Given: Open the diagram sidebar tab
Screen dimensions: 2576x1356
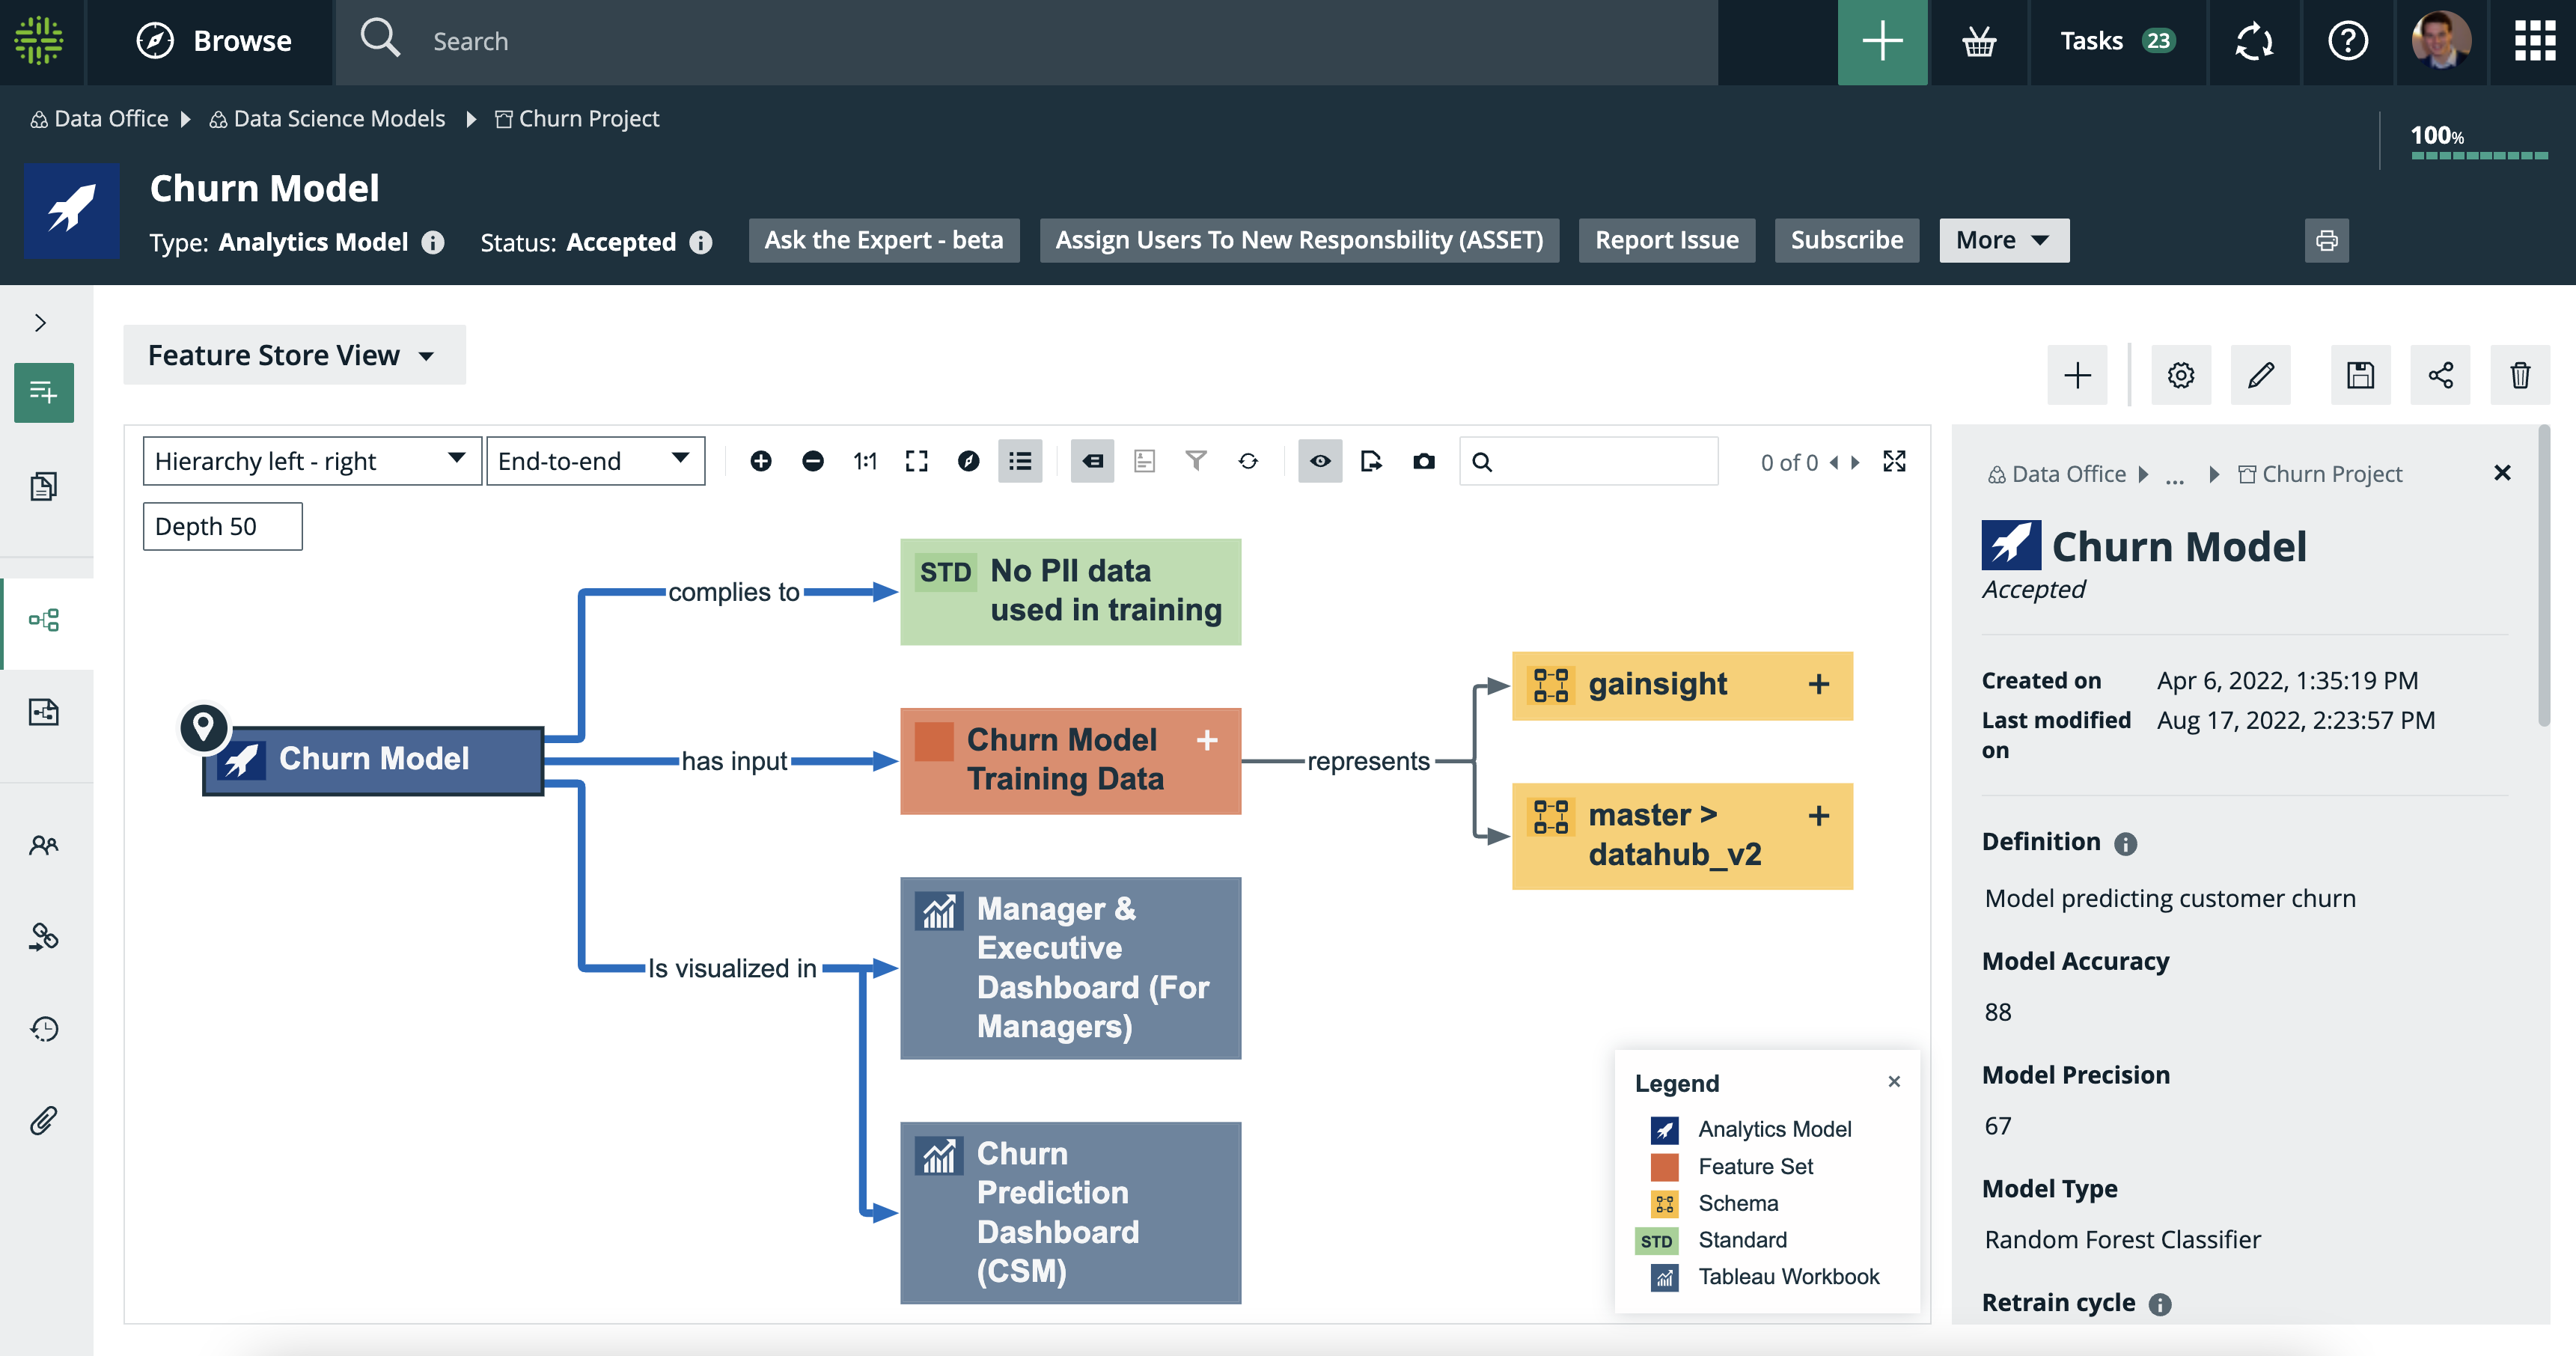Looking at the screenshot, I should pos(44,621).
